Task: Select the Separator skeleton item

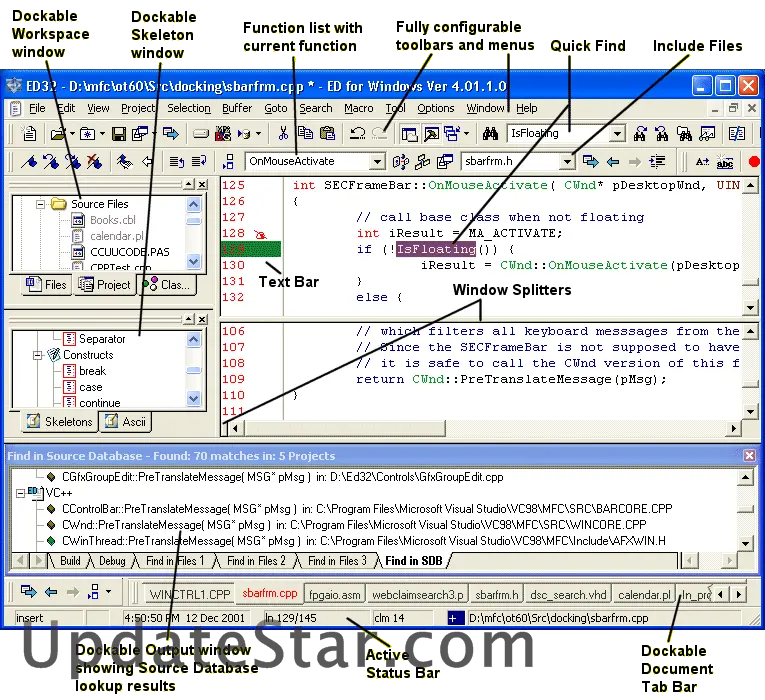Action: 102,339
